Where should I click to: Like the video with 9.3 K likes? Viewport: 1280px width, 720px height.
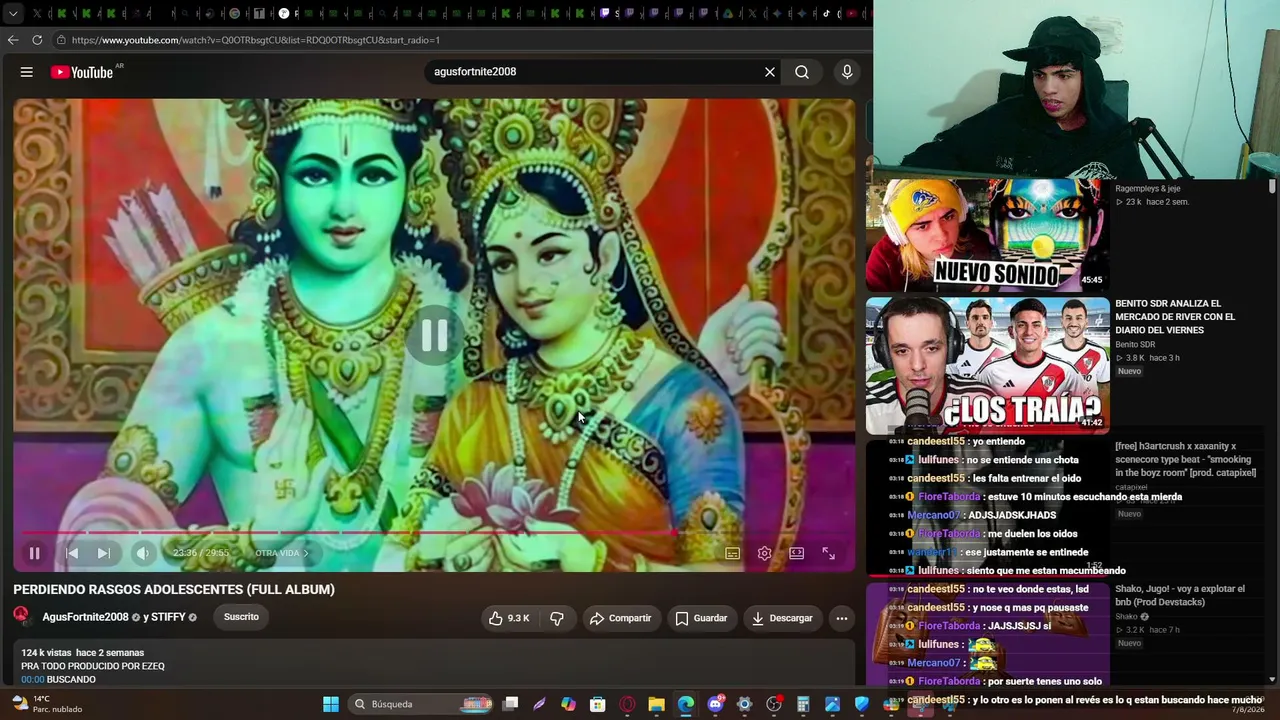(x=510, y=618)
